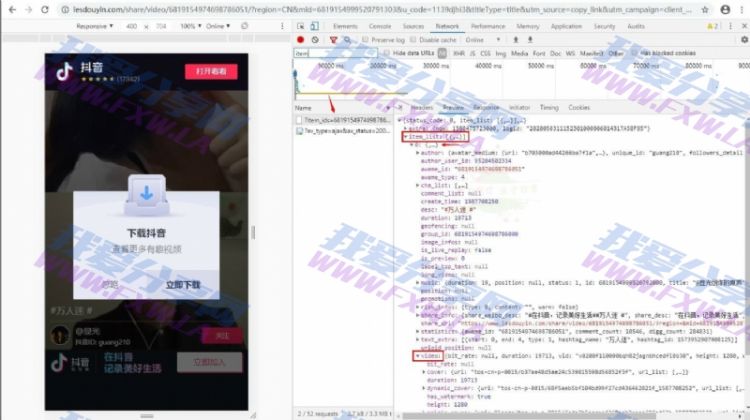Filter requests by Img type
Image resolution: width=750 pixels, height=420 pixels.
point(500,54)
